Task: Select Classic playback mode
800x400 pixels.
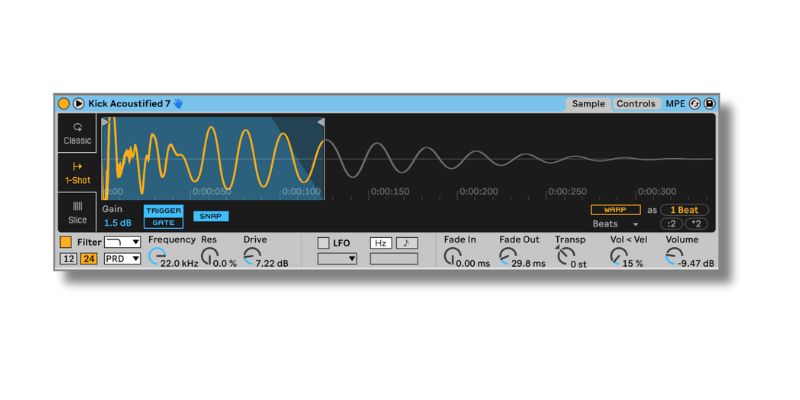Action: click(x=77, y=133)
